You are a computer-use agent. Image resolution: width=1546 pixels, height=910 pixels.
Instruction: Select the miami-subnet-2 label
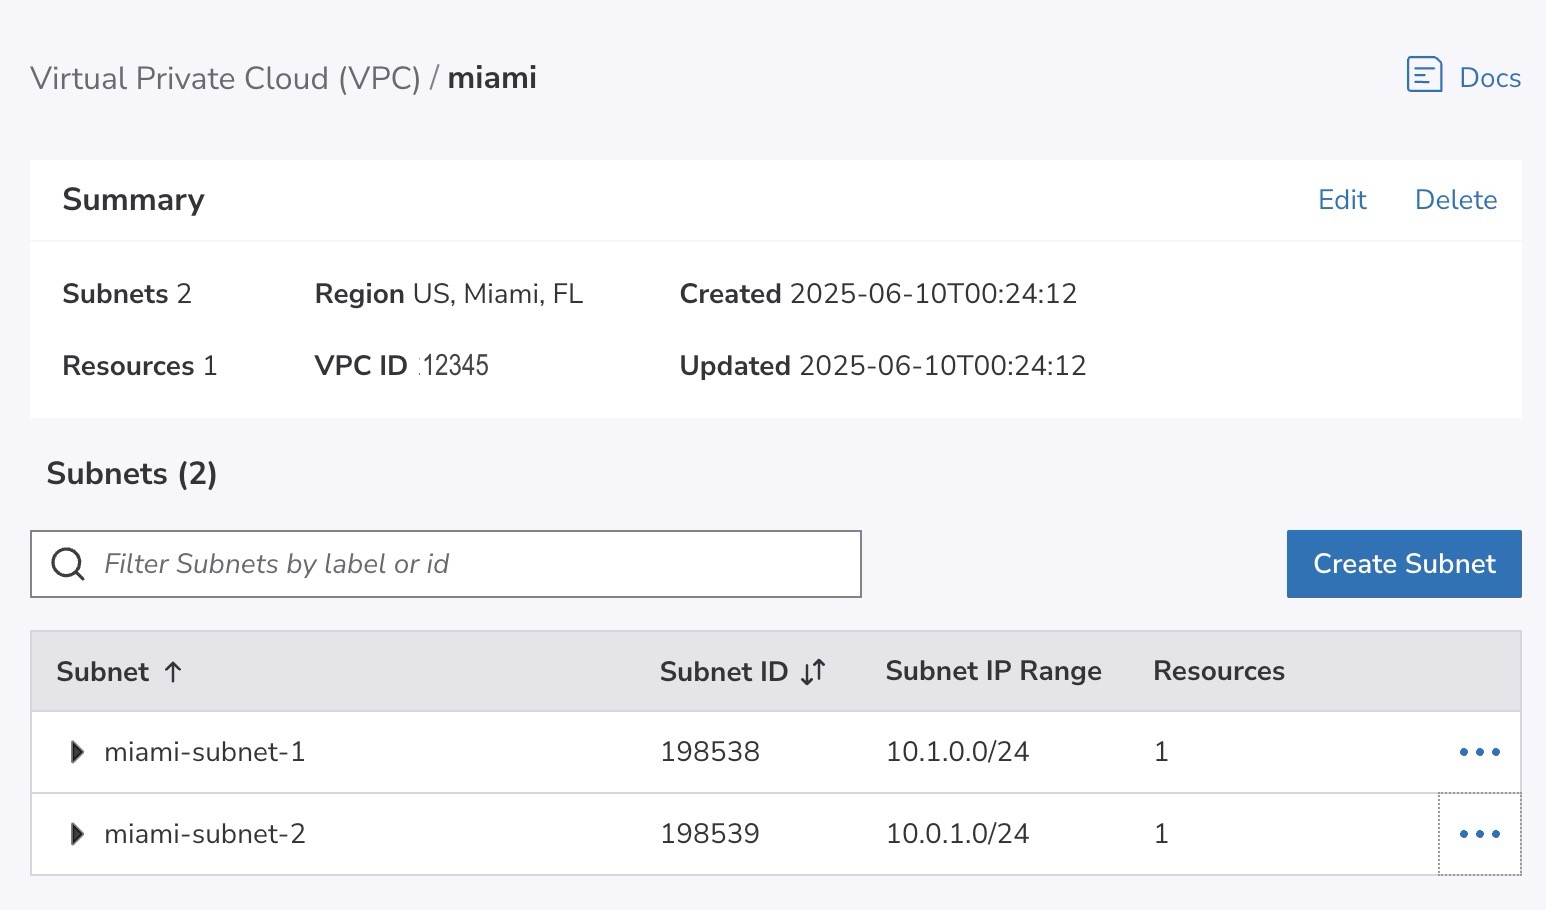[x=205, y=834]
